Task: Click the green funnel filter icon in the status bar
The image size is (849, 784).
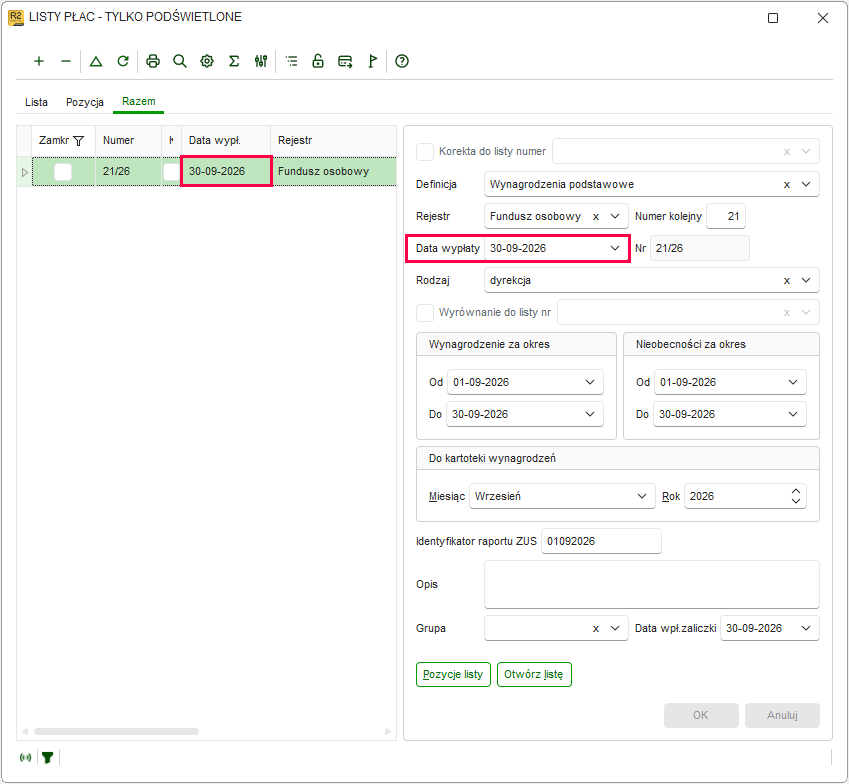Action: 48,757
